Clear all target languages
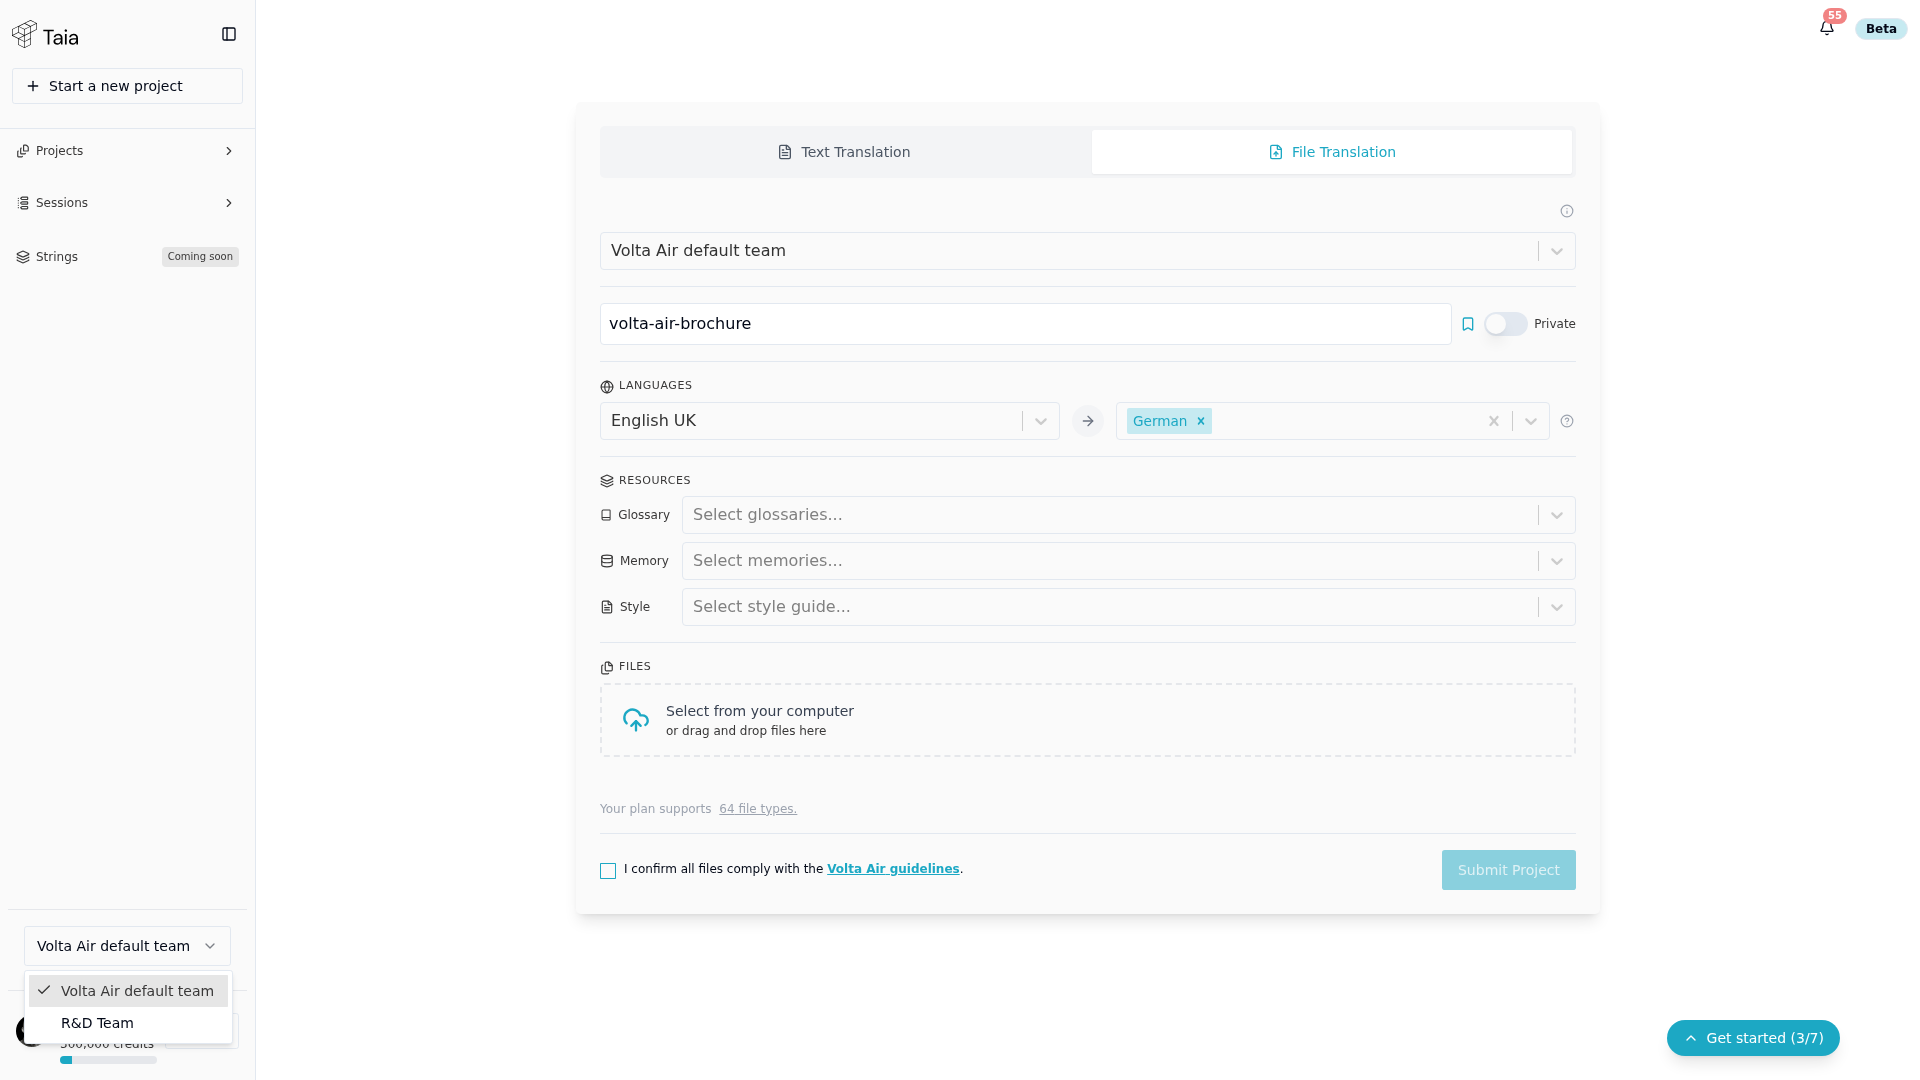 [1494, 421]
